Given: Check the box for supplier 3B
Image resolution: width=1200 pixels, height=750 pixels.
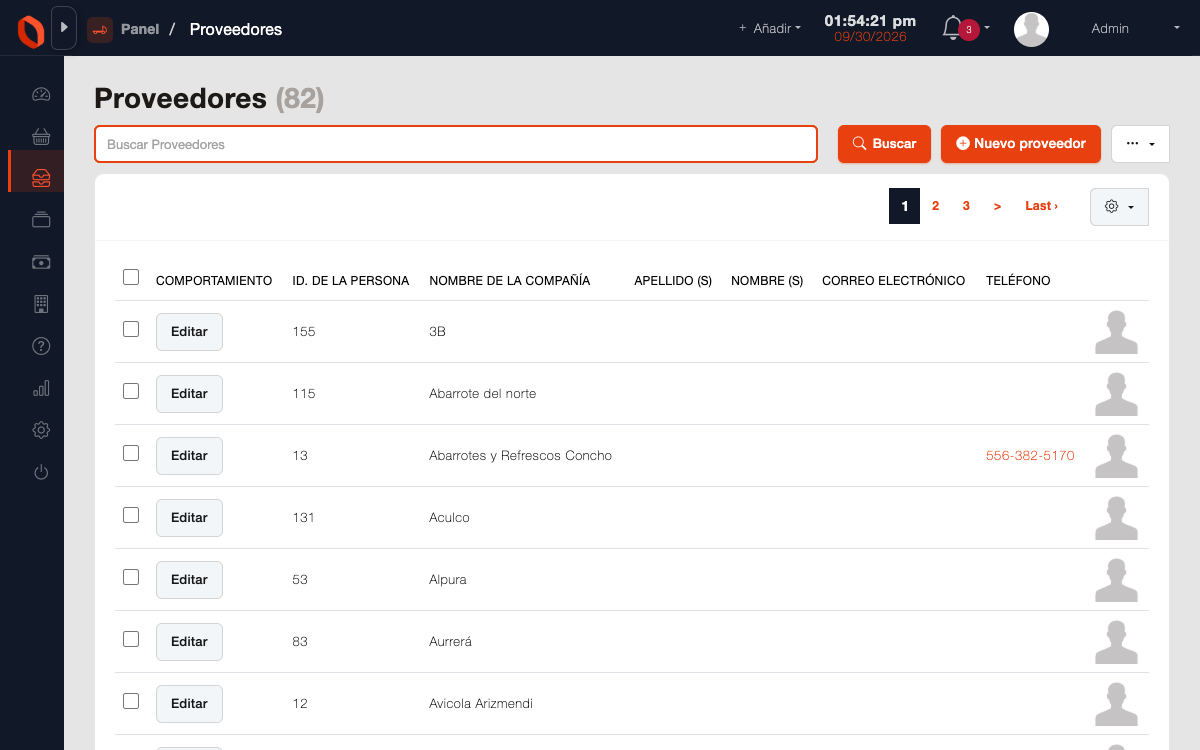Looking at the screenshot, I should [131, 329].
